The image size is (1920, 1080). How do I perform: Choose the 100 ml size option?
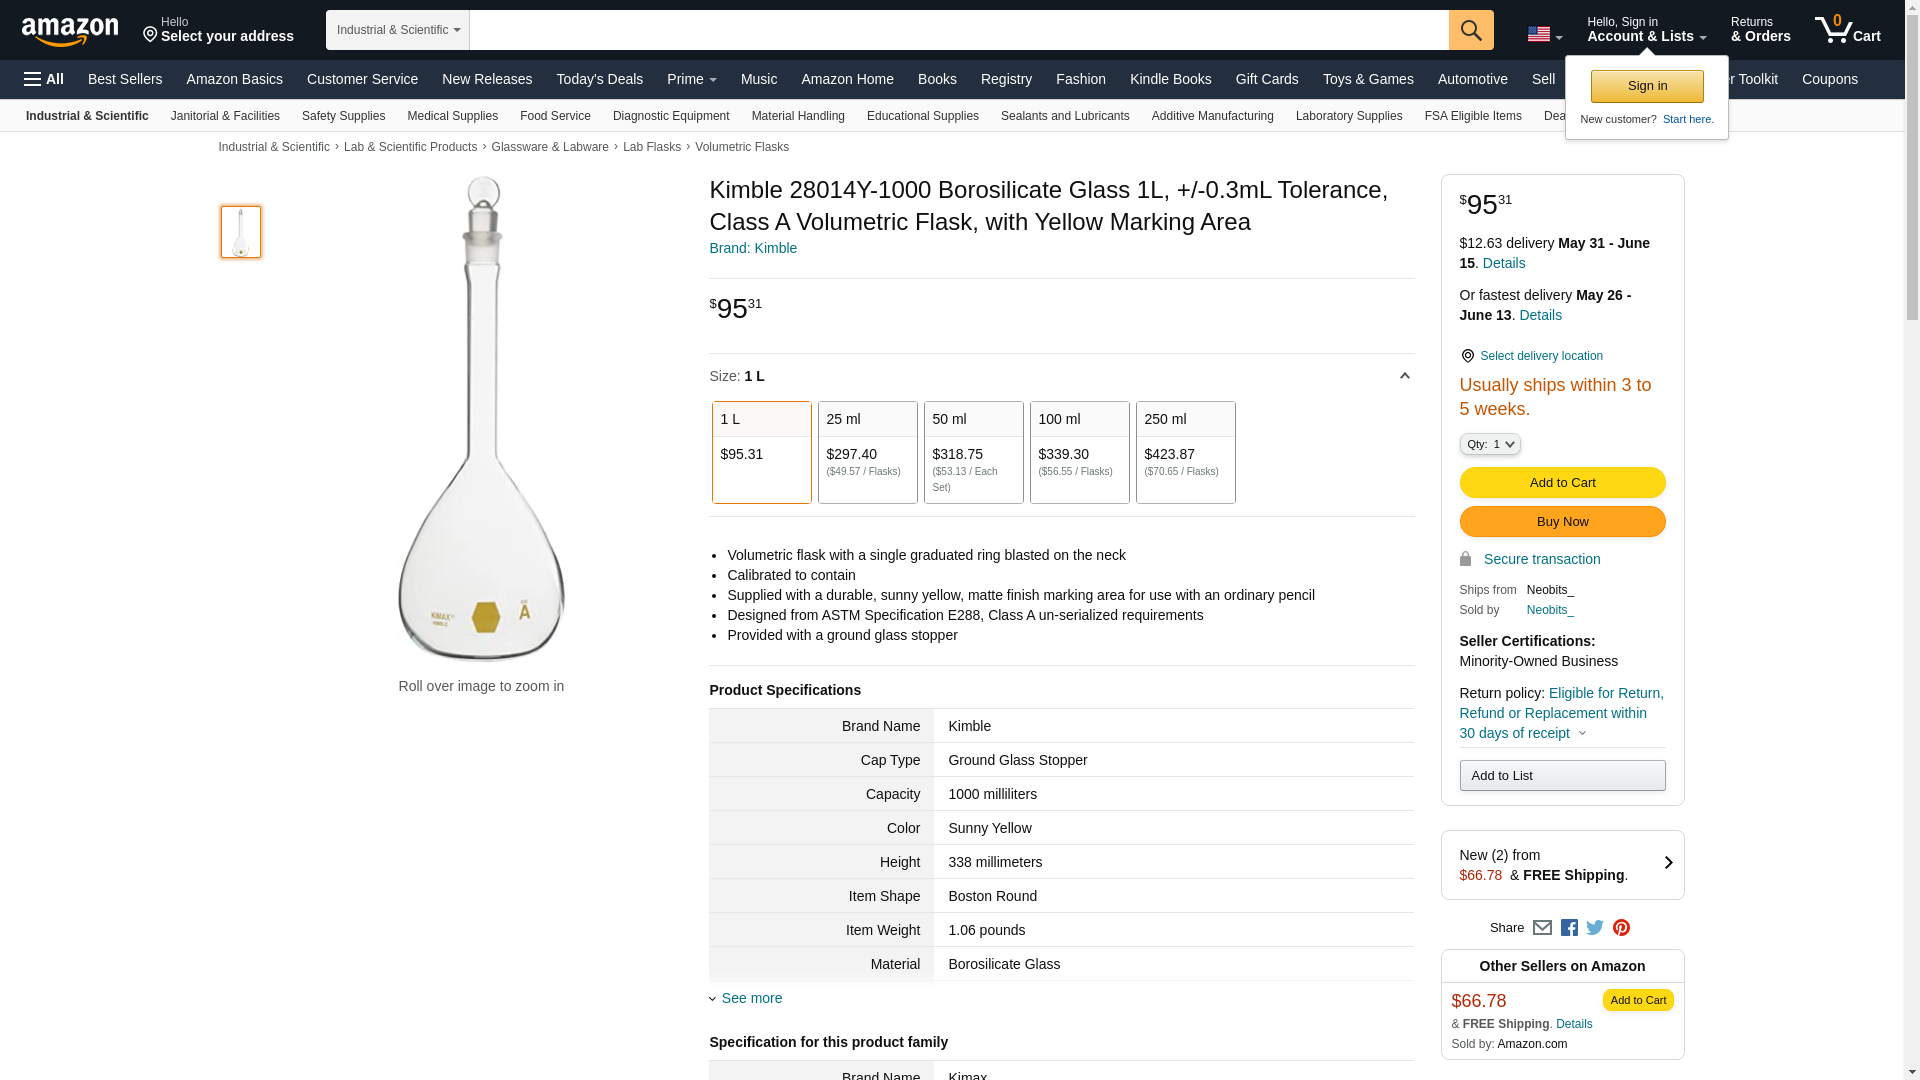pos(1079,452)
